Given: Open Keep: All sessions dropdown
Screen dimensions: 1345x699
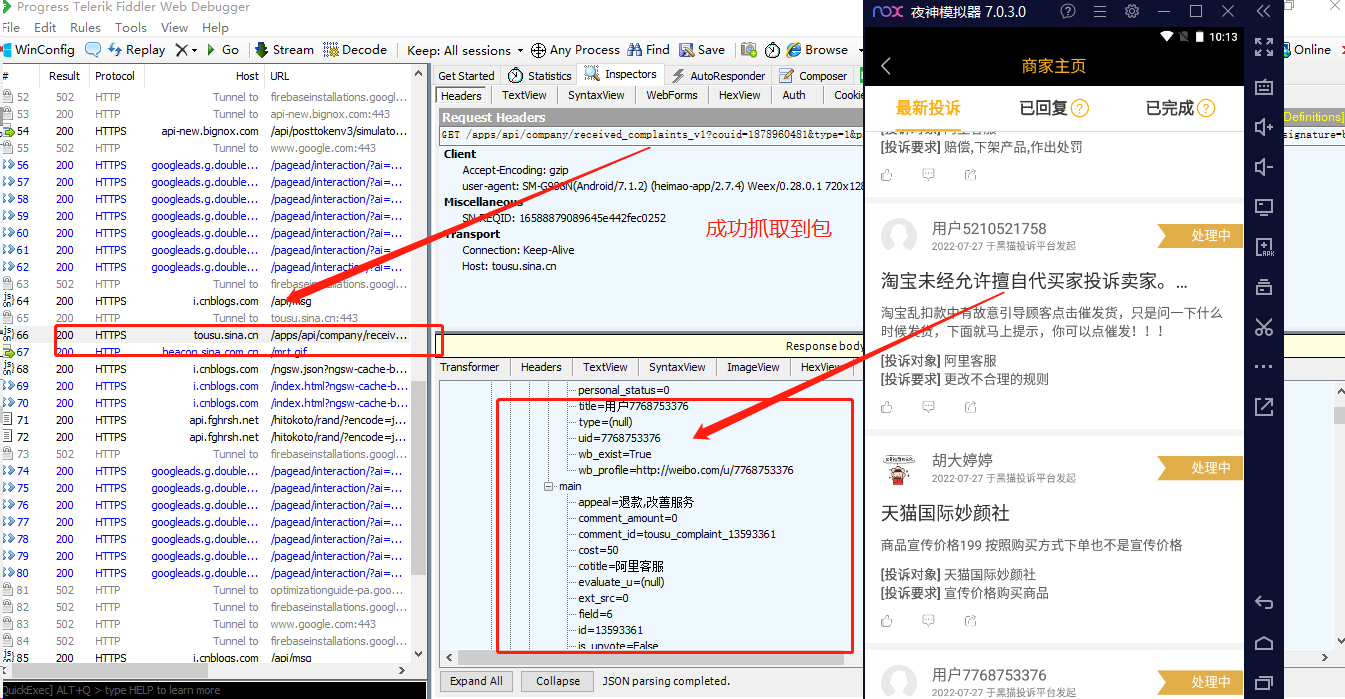Looking at the screenshot, I should pos(465,50).
